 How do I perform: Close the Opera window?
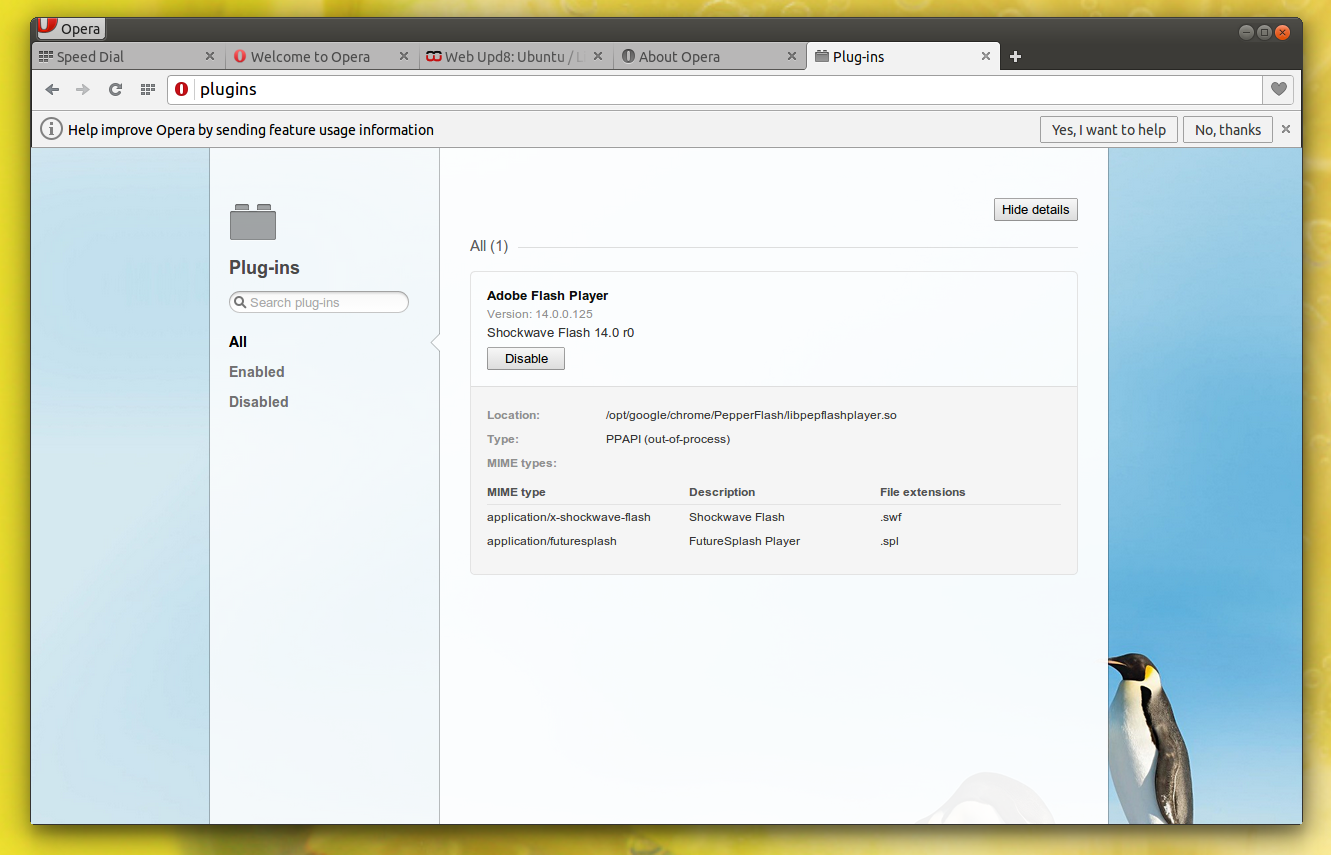[x=1282, y=32]
